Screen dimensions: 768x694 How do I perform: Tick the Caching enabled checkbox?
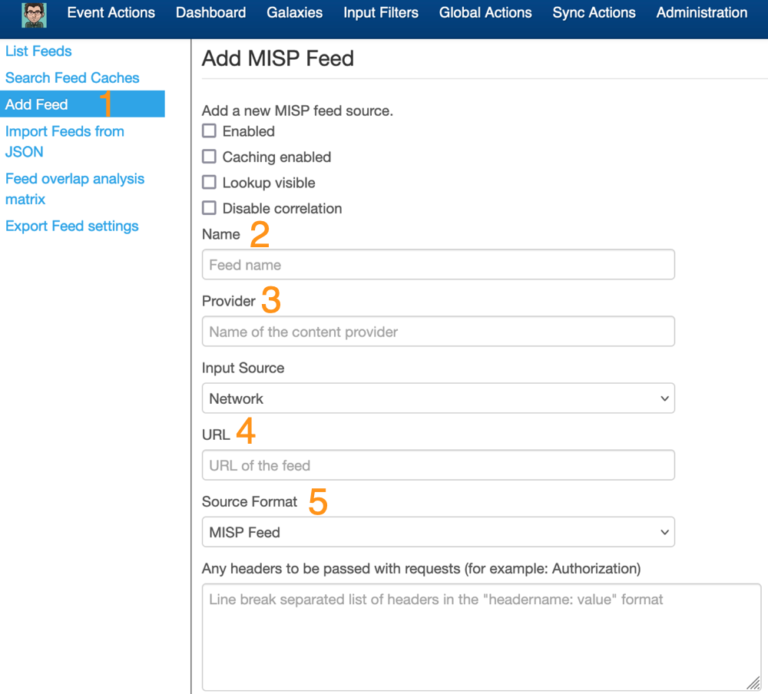click(x=209, y=157)
